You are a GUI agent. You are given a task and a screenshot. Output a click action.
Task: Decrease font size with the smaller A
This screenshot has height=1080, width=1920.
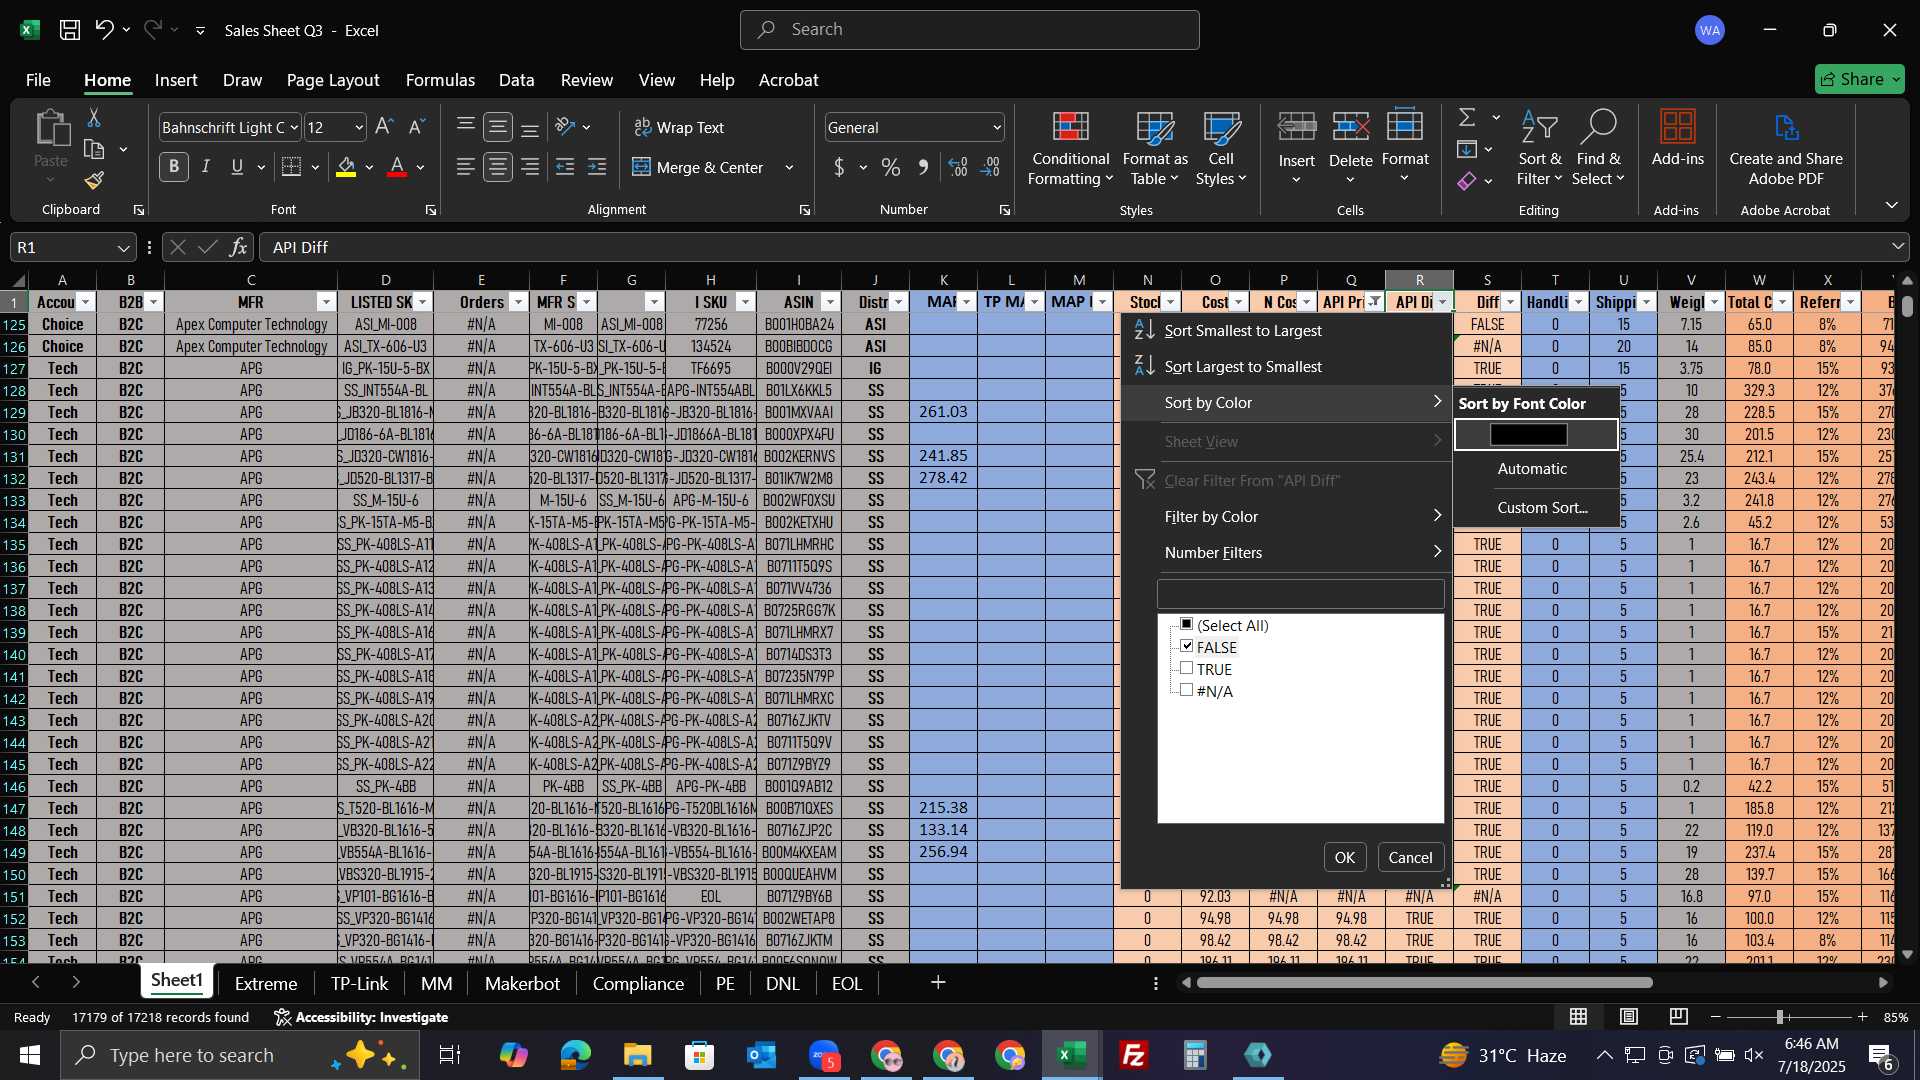click(x=417, y=127)
